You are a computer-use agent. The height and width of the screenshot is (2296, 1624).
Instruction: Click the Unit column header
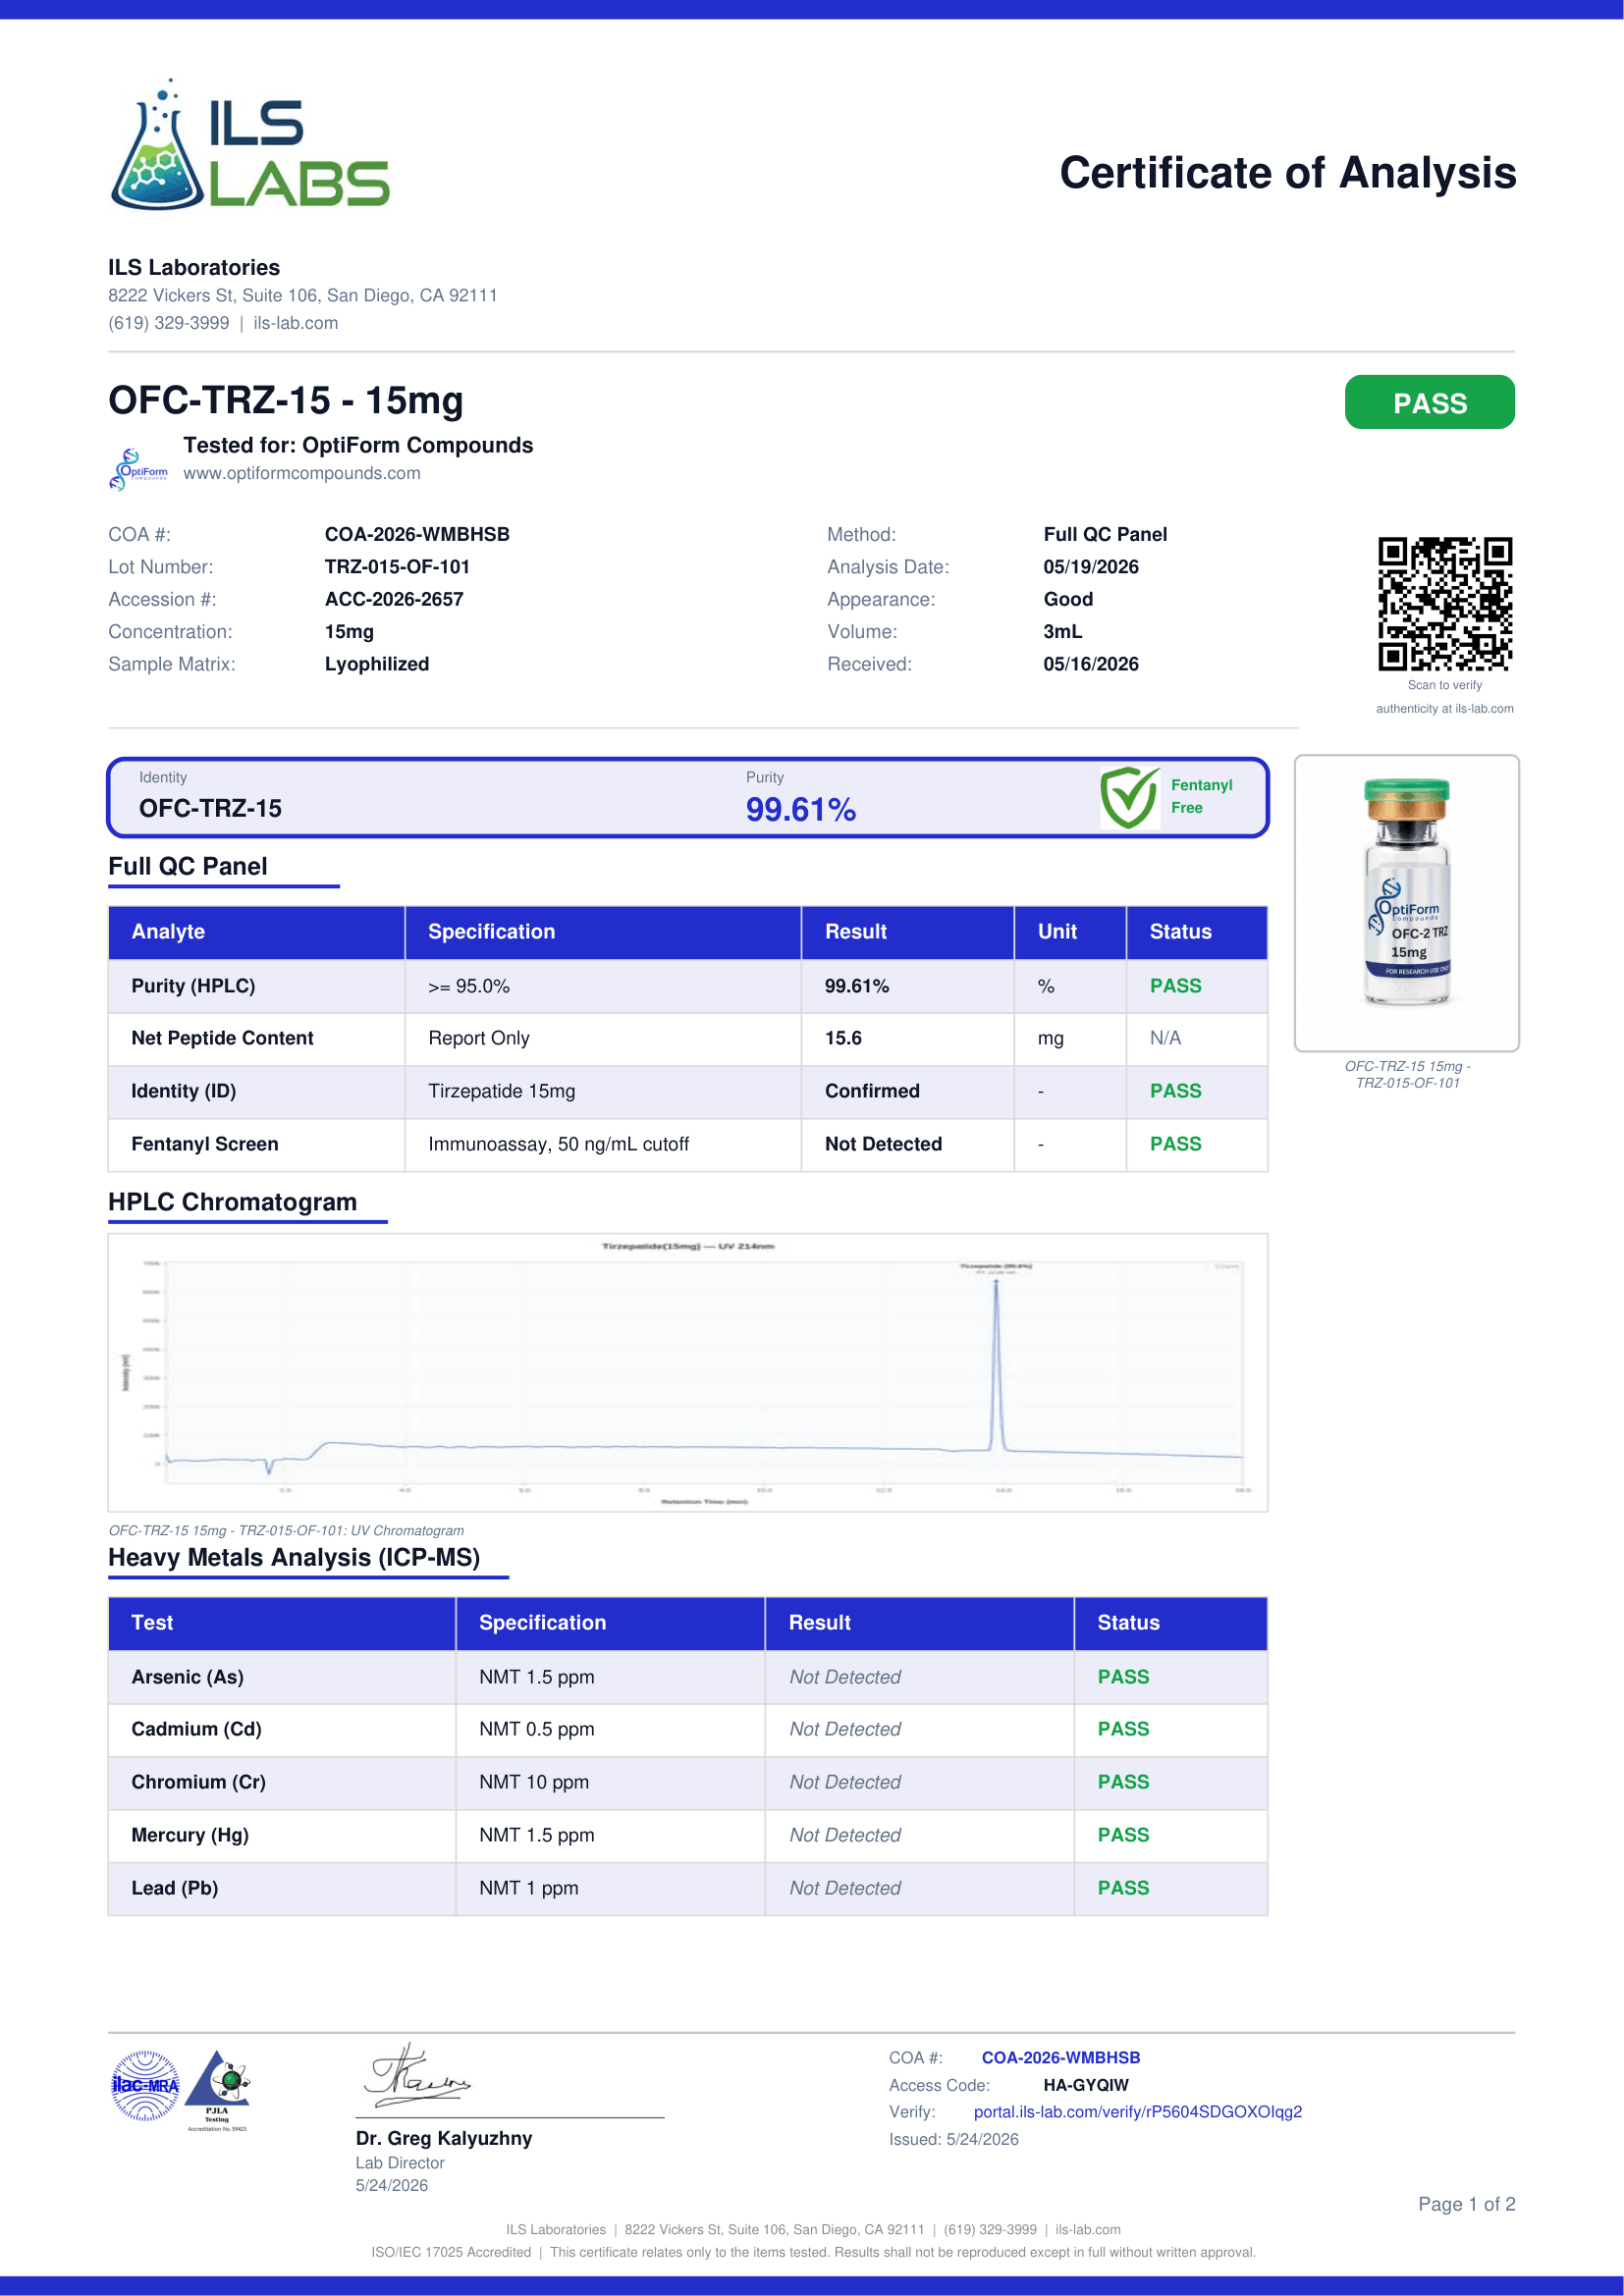click(1070, 932)
